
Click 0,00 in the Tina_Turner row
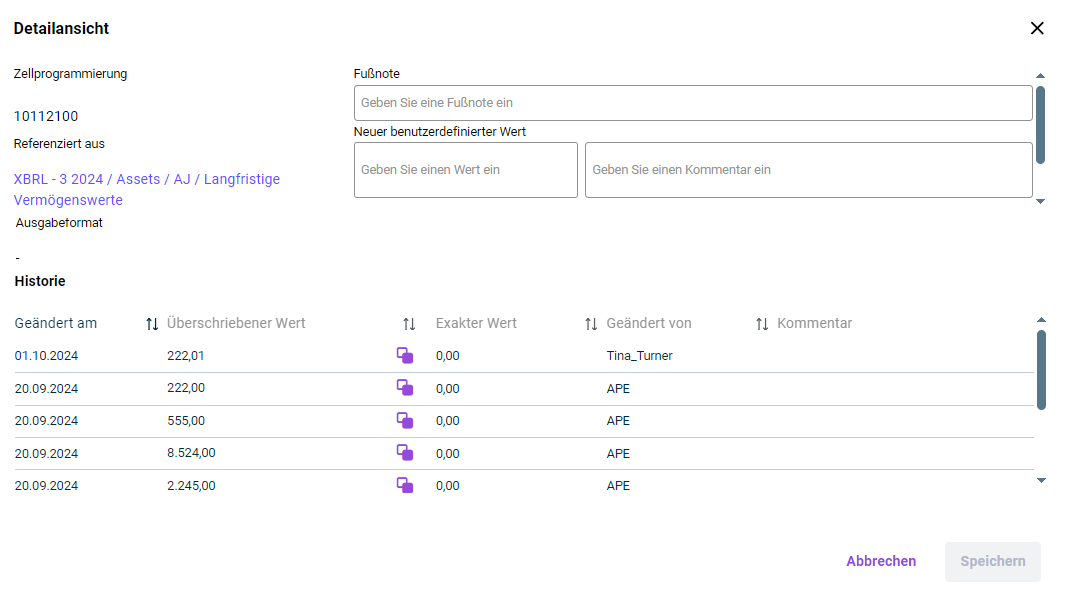click(x=448, y=356)
